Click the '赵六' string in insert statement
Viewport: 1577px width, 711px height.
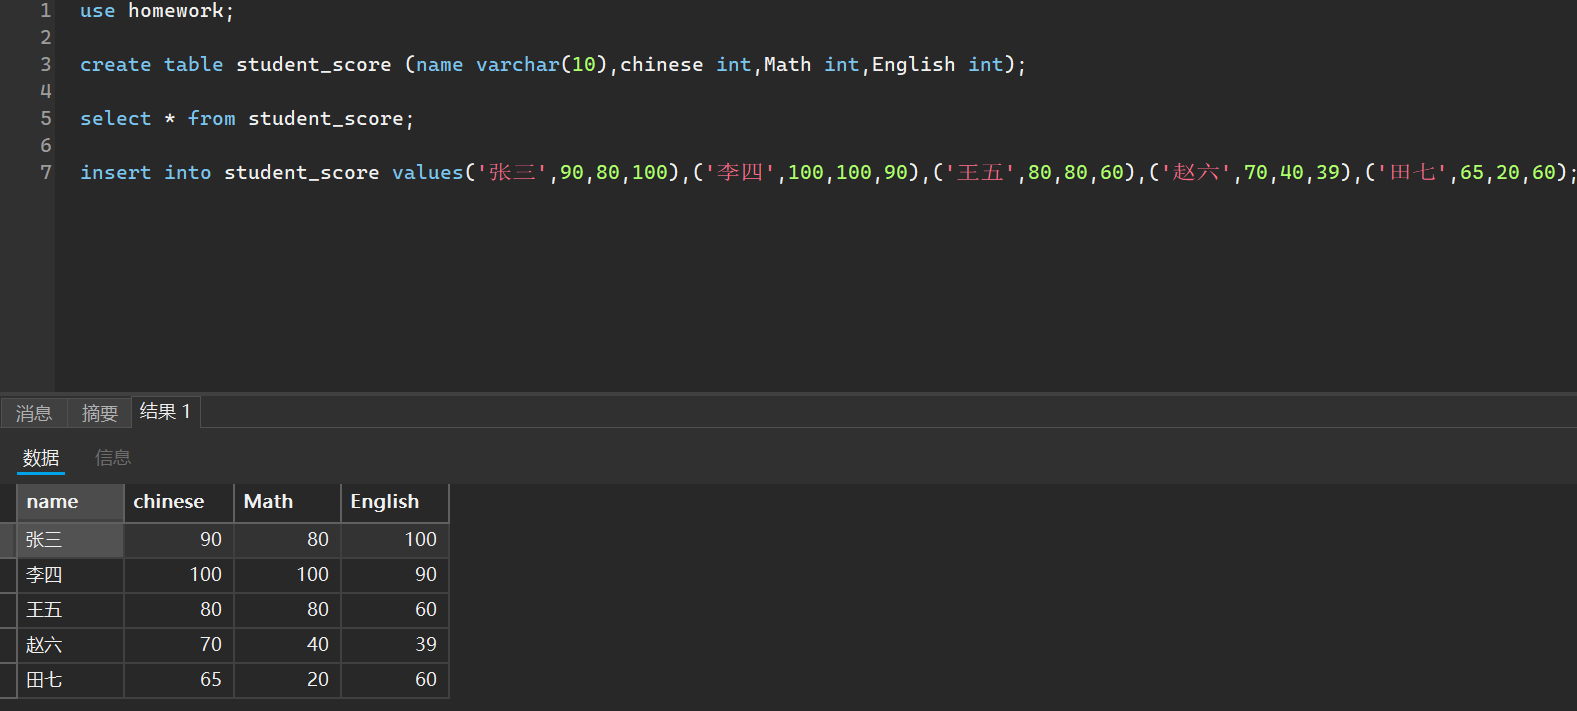click(1196, 173)
